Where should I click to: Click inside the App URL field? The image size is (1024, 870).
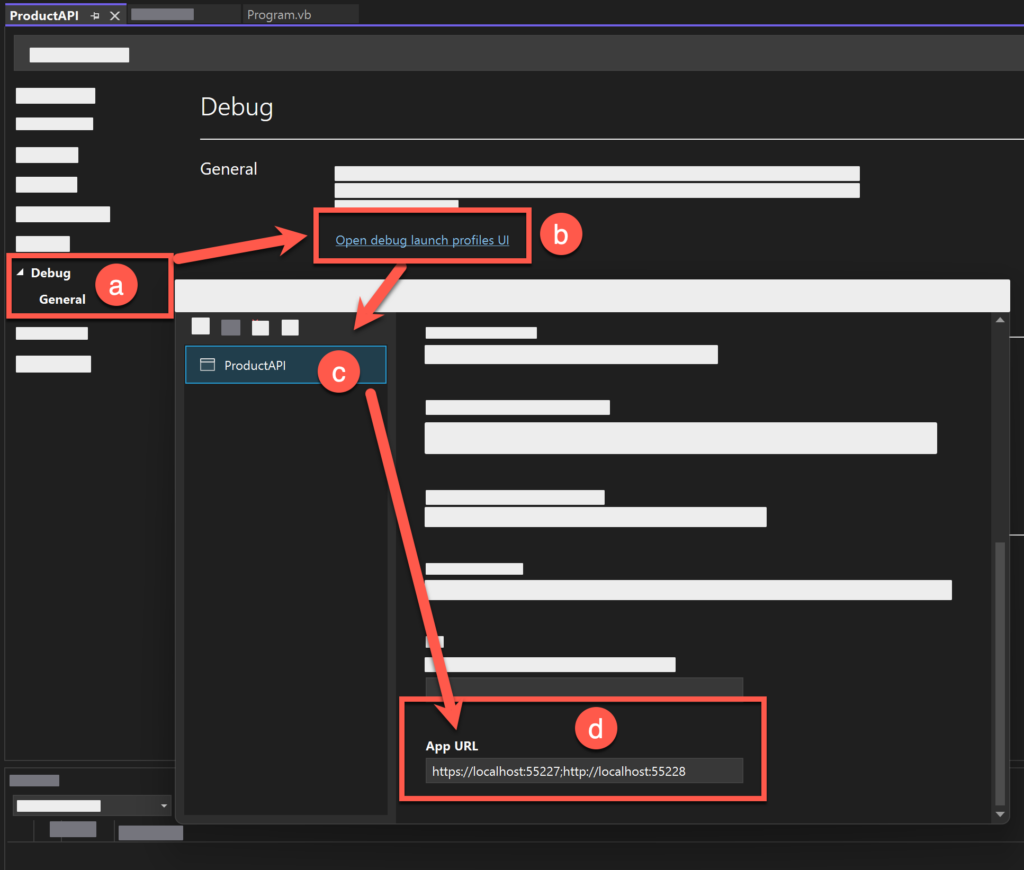point(585,770)
